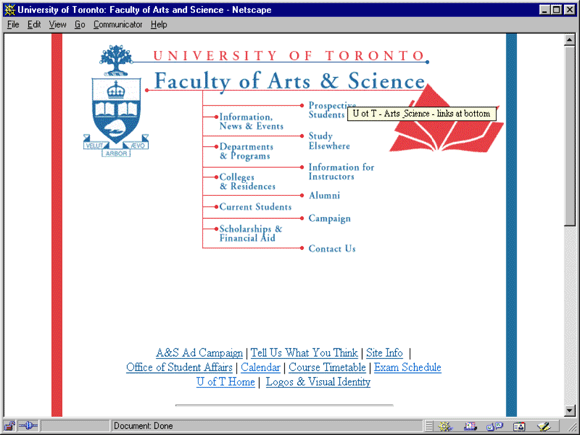
Task: Go to the Campaign page
Action: (x=330, y=219)
